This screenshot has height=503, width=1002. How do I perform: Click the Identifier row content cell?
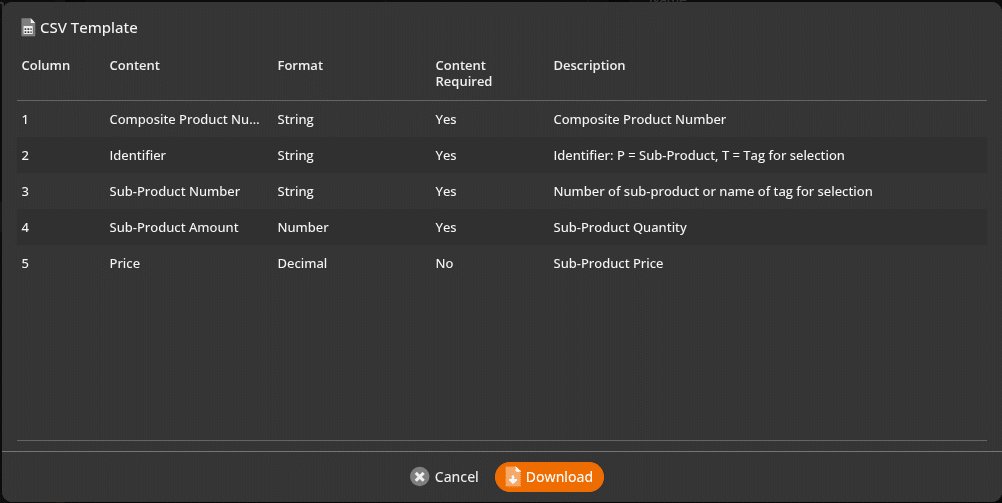(x=138, y=156)
